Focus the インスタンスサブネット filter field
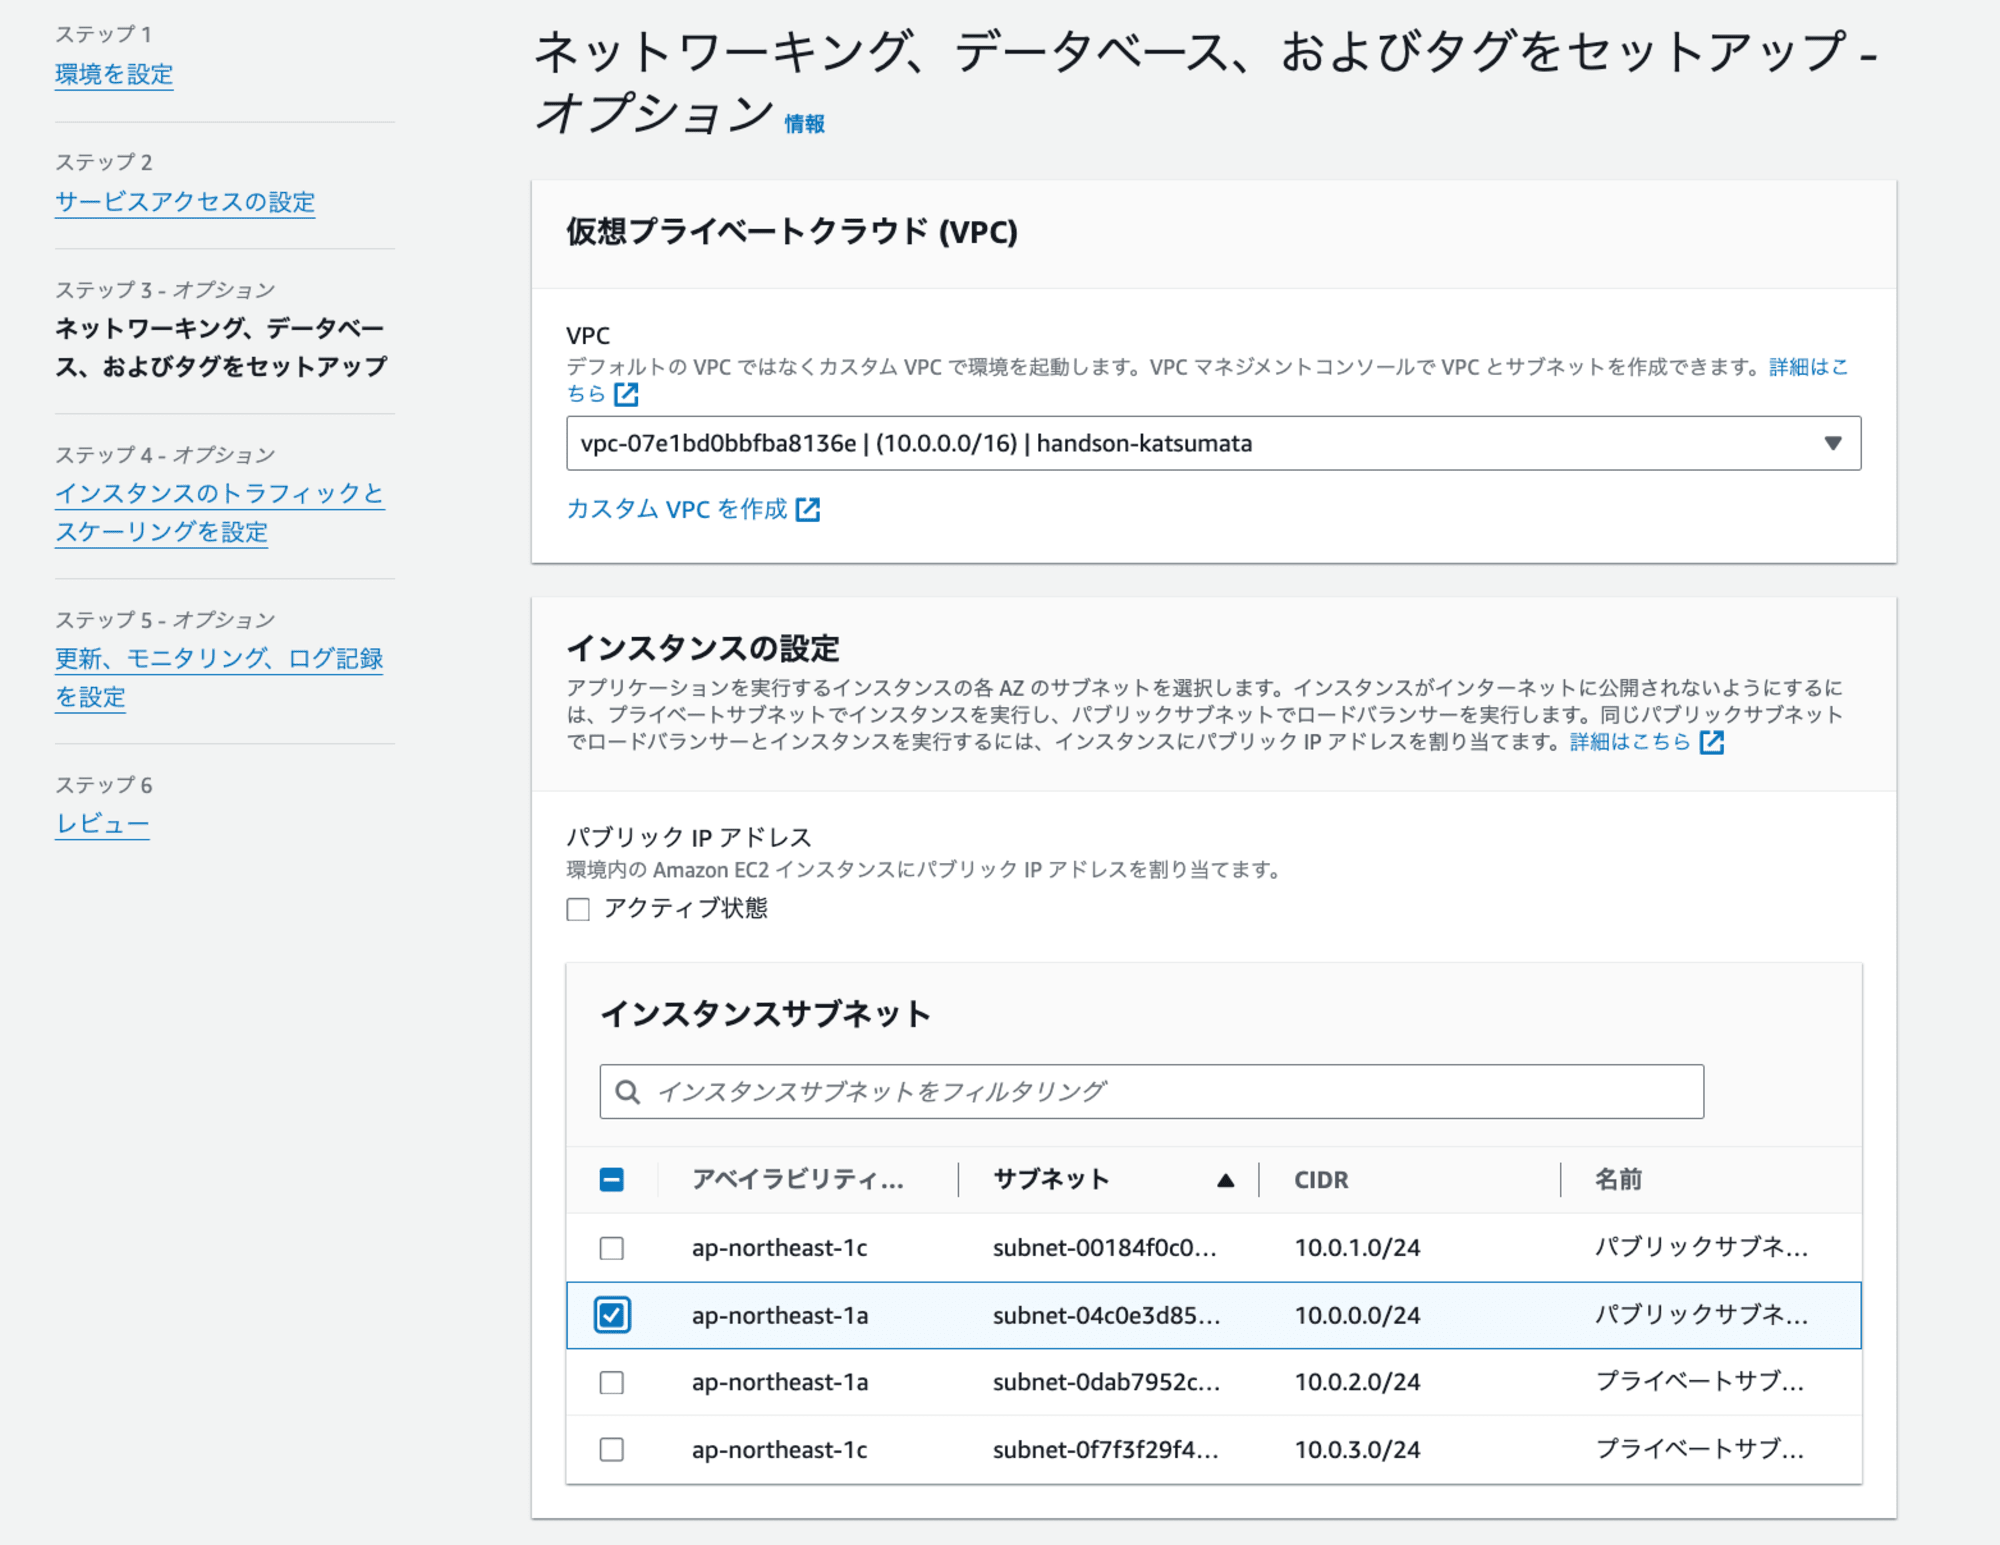This screenshot has height=1545, width=2000. 1151,1091
